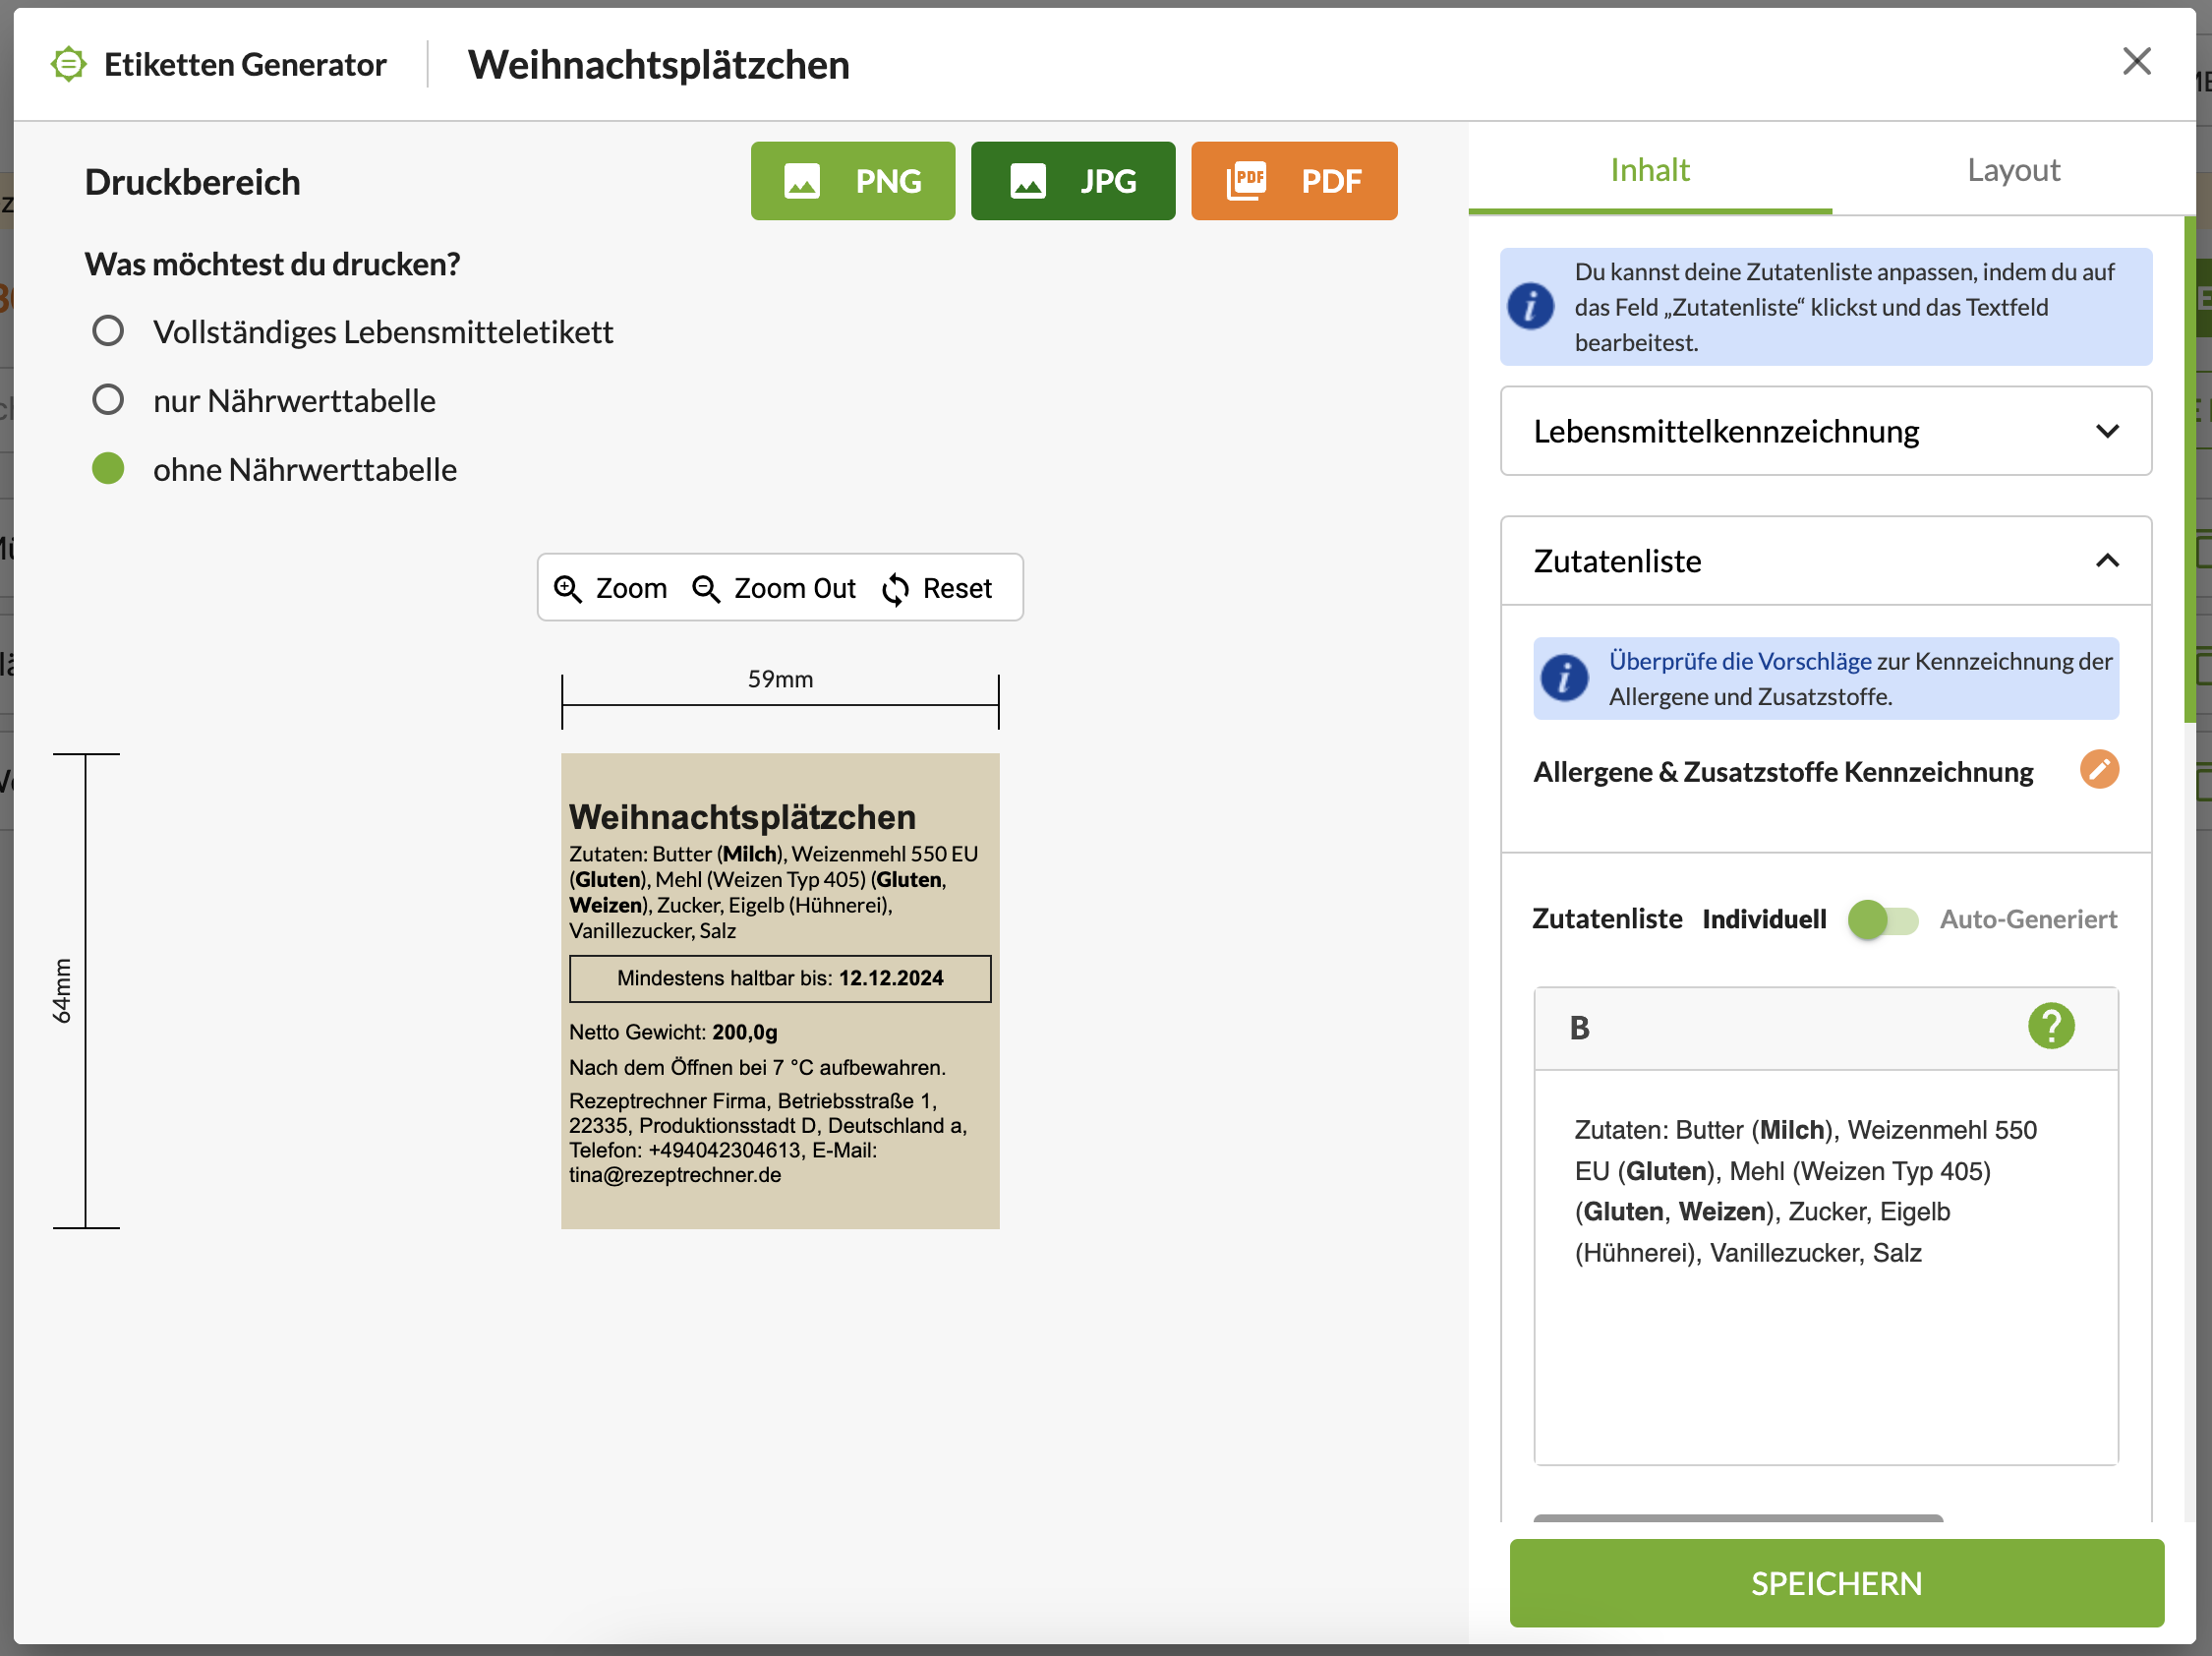This screenshot has height=1656, width=2212.
Task: Collapse the Zutatenliste section chevron
Action: coord(2106,561)
